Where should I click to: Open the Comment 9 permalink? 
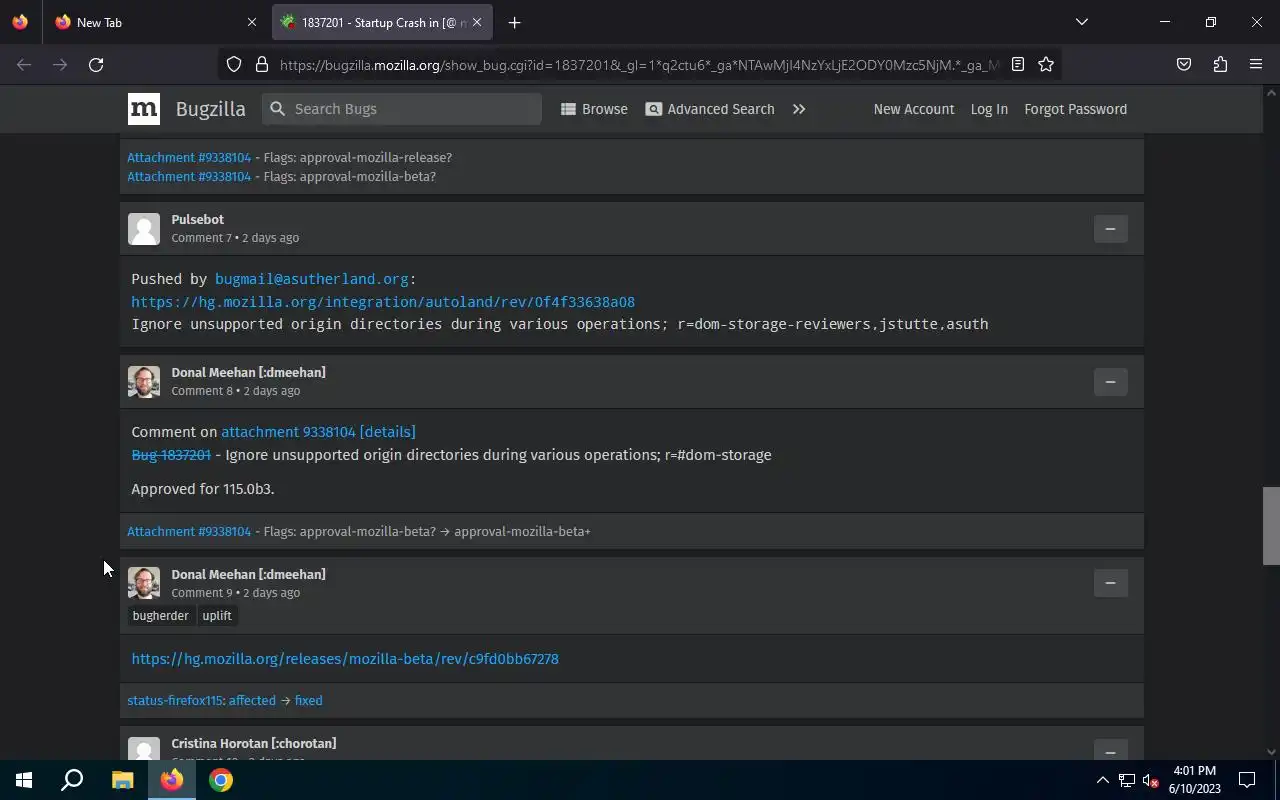(201, 593)
